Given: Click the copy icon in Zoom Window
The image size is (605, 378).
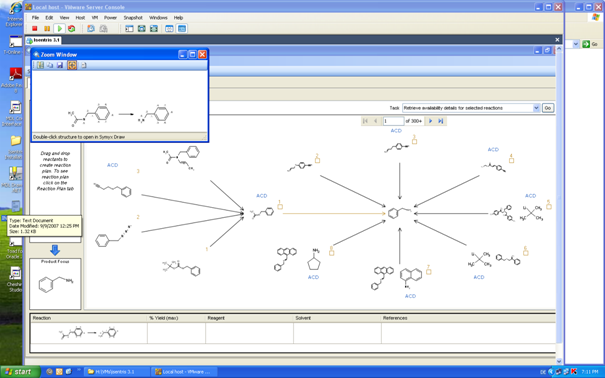Looking at the screenshot, I should (50, 65).
